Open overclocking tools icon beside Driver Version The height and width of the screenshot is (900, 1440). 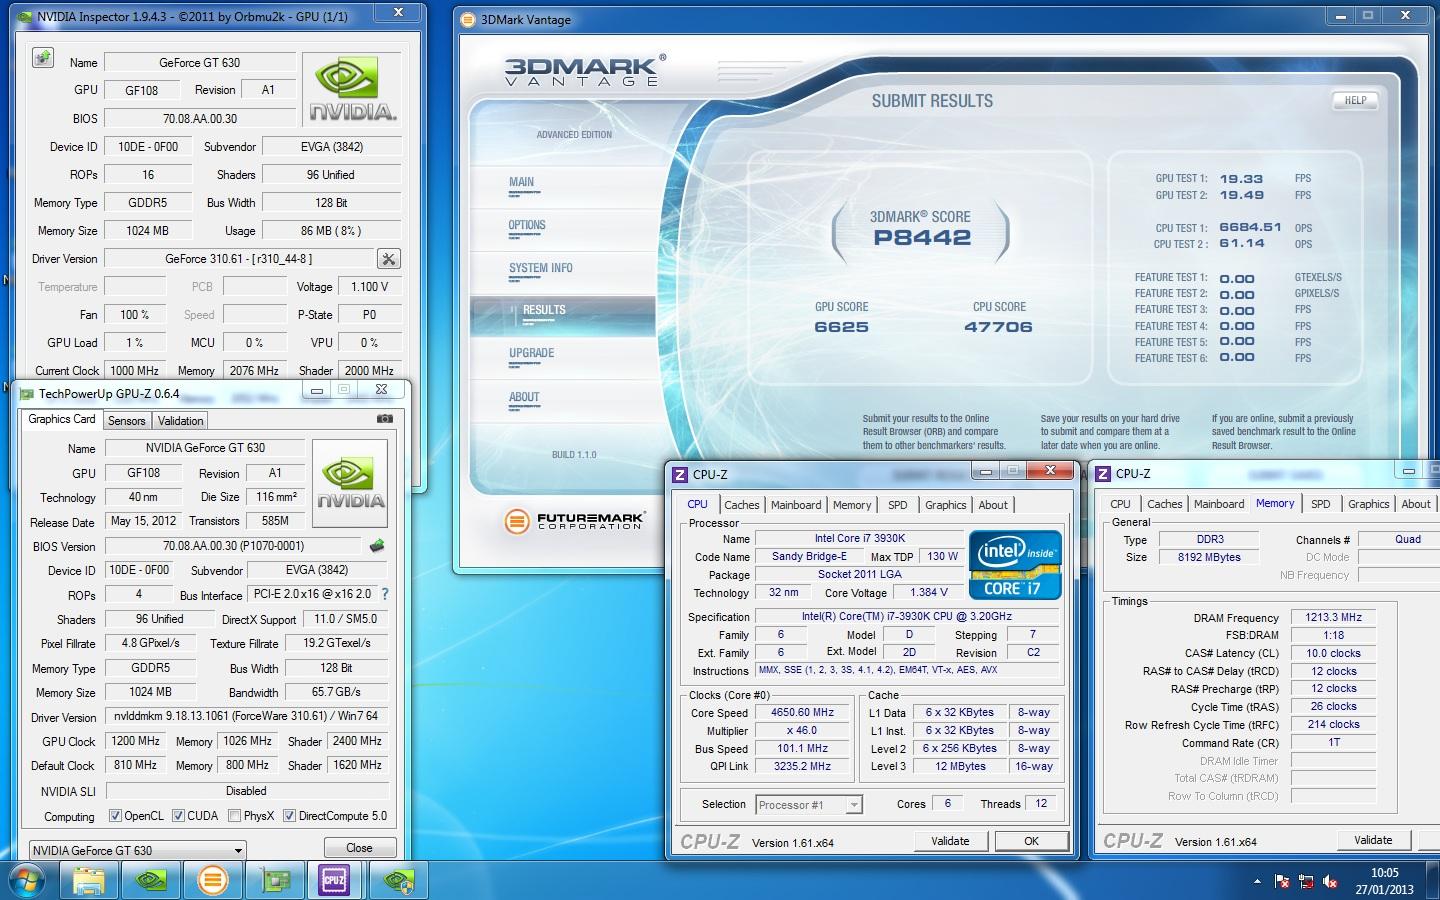(x=389, y=259)
